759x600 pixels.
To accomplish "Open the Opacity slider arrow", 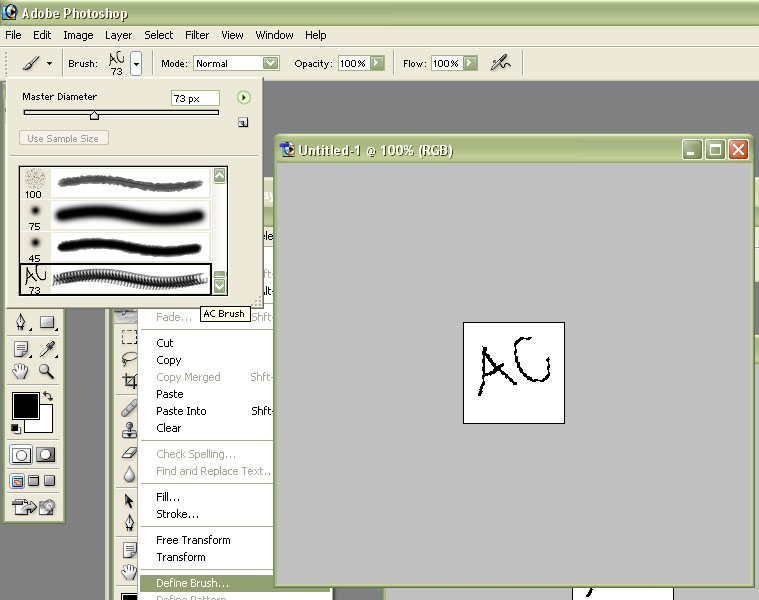I will point(377,63).
